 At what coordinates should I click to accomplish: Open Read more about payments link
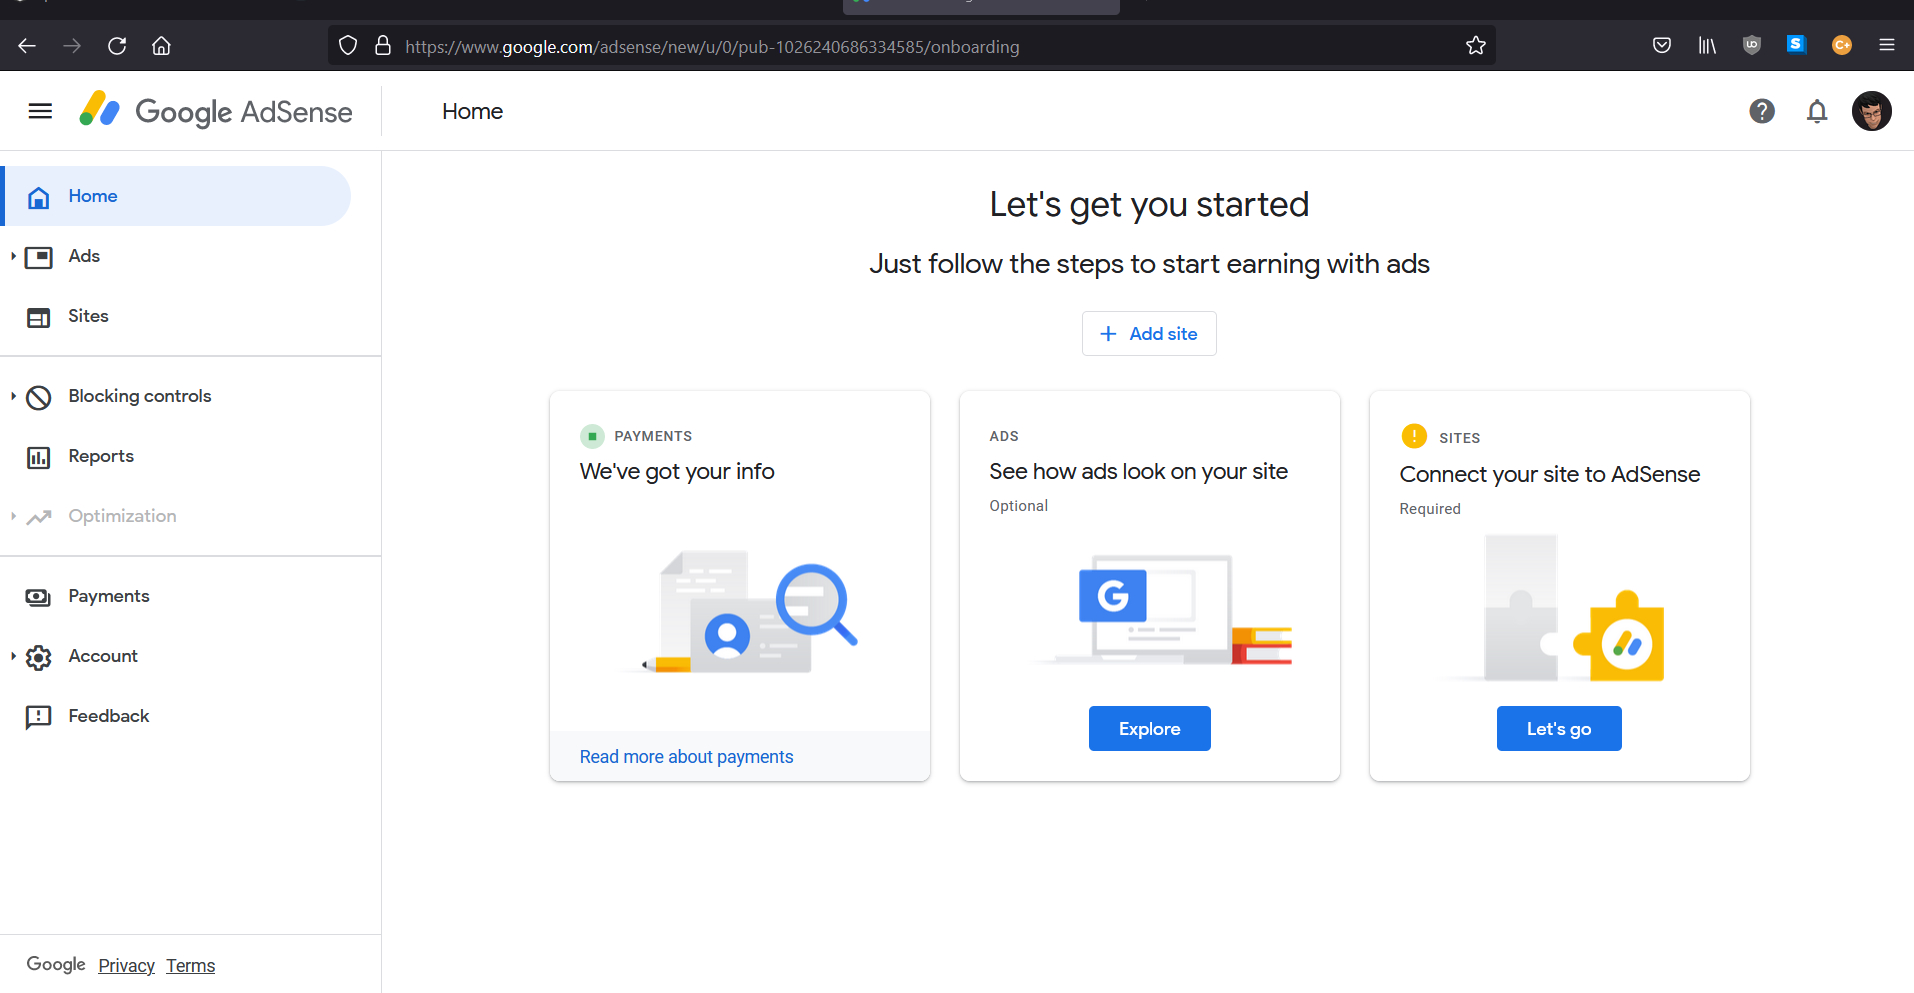point(686,757)
